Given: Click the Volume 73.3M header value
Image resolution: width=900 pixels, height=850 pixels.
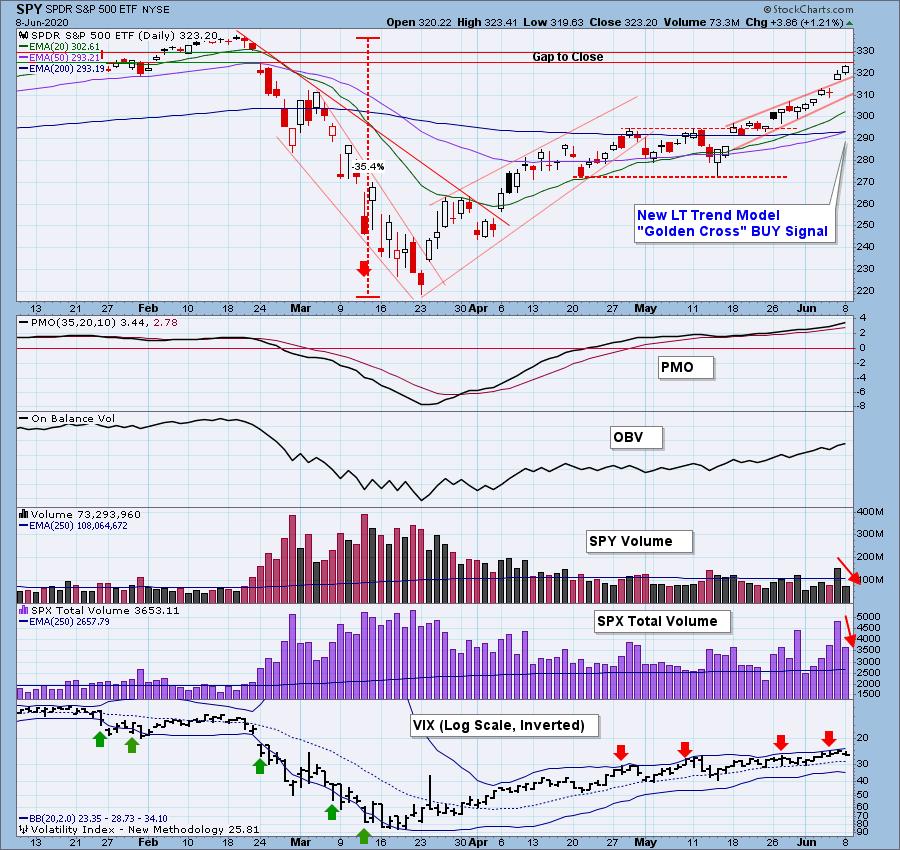Looking at the screenshot, I should (x=701, y=22).
